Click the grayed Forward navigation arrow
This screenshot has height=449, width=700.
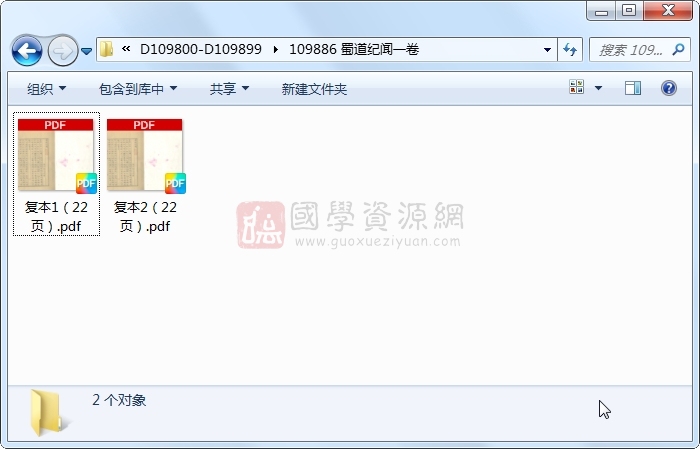click(62, 50)
